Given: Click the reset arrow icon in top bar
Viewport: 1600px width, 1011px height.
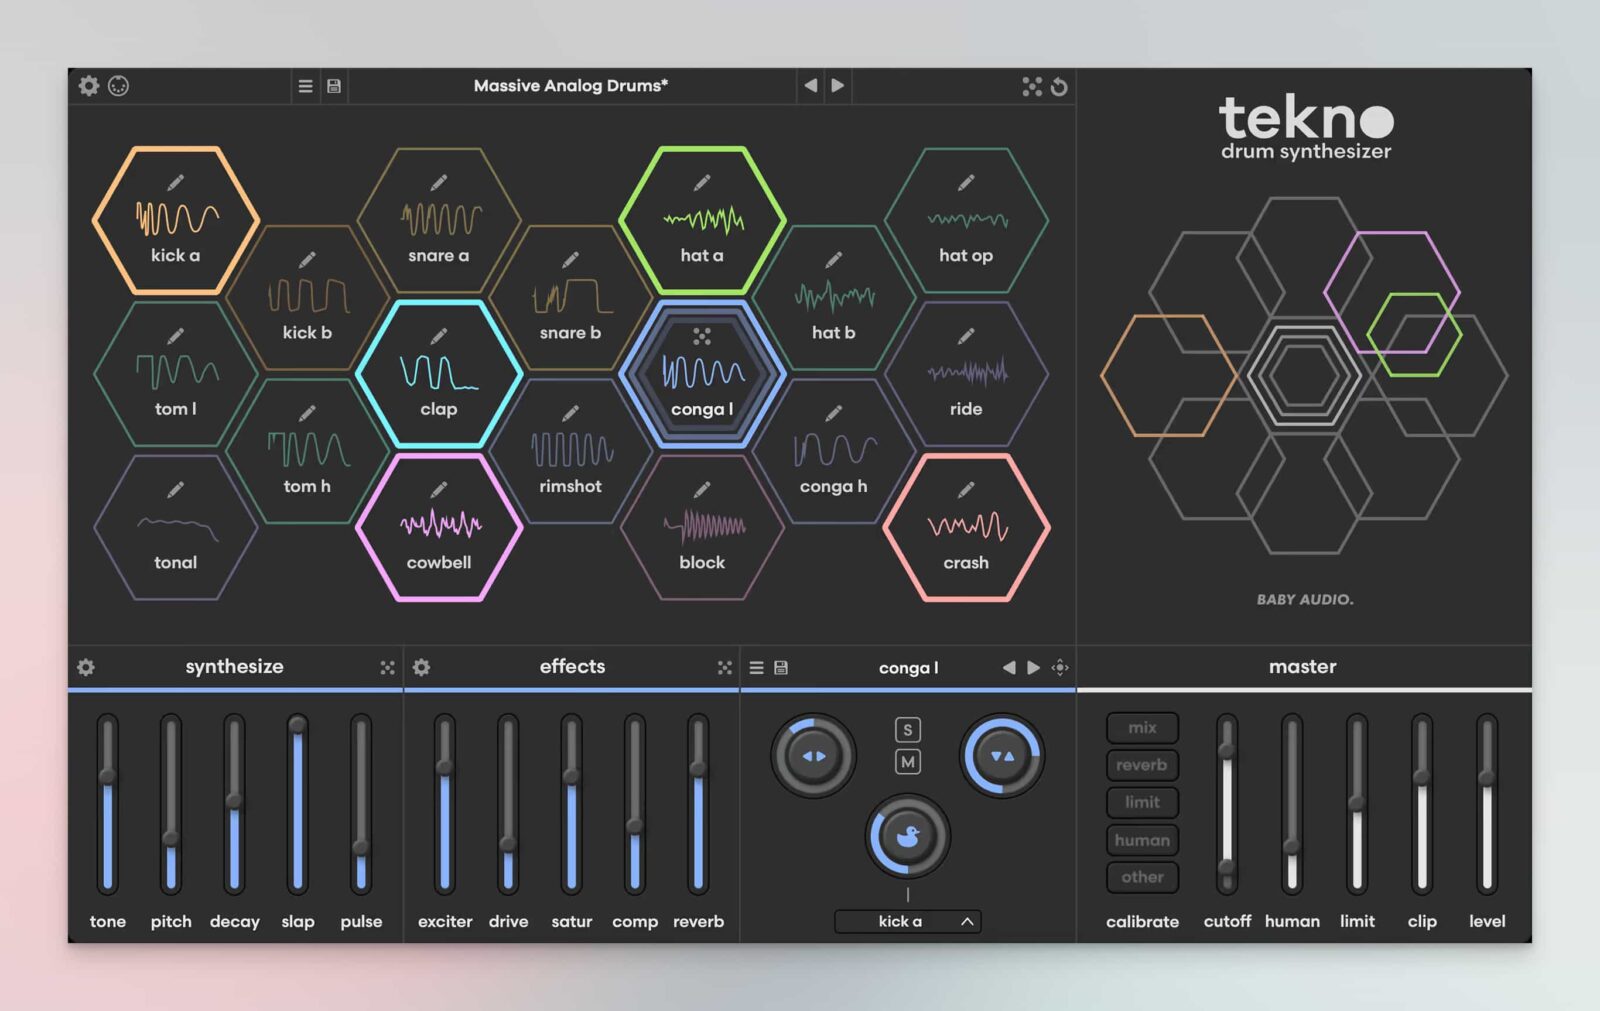Looking at the screenshot, I should tap(1059, 87).
